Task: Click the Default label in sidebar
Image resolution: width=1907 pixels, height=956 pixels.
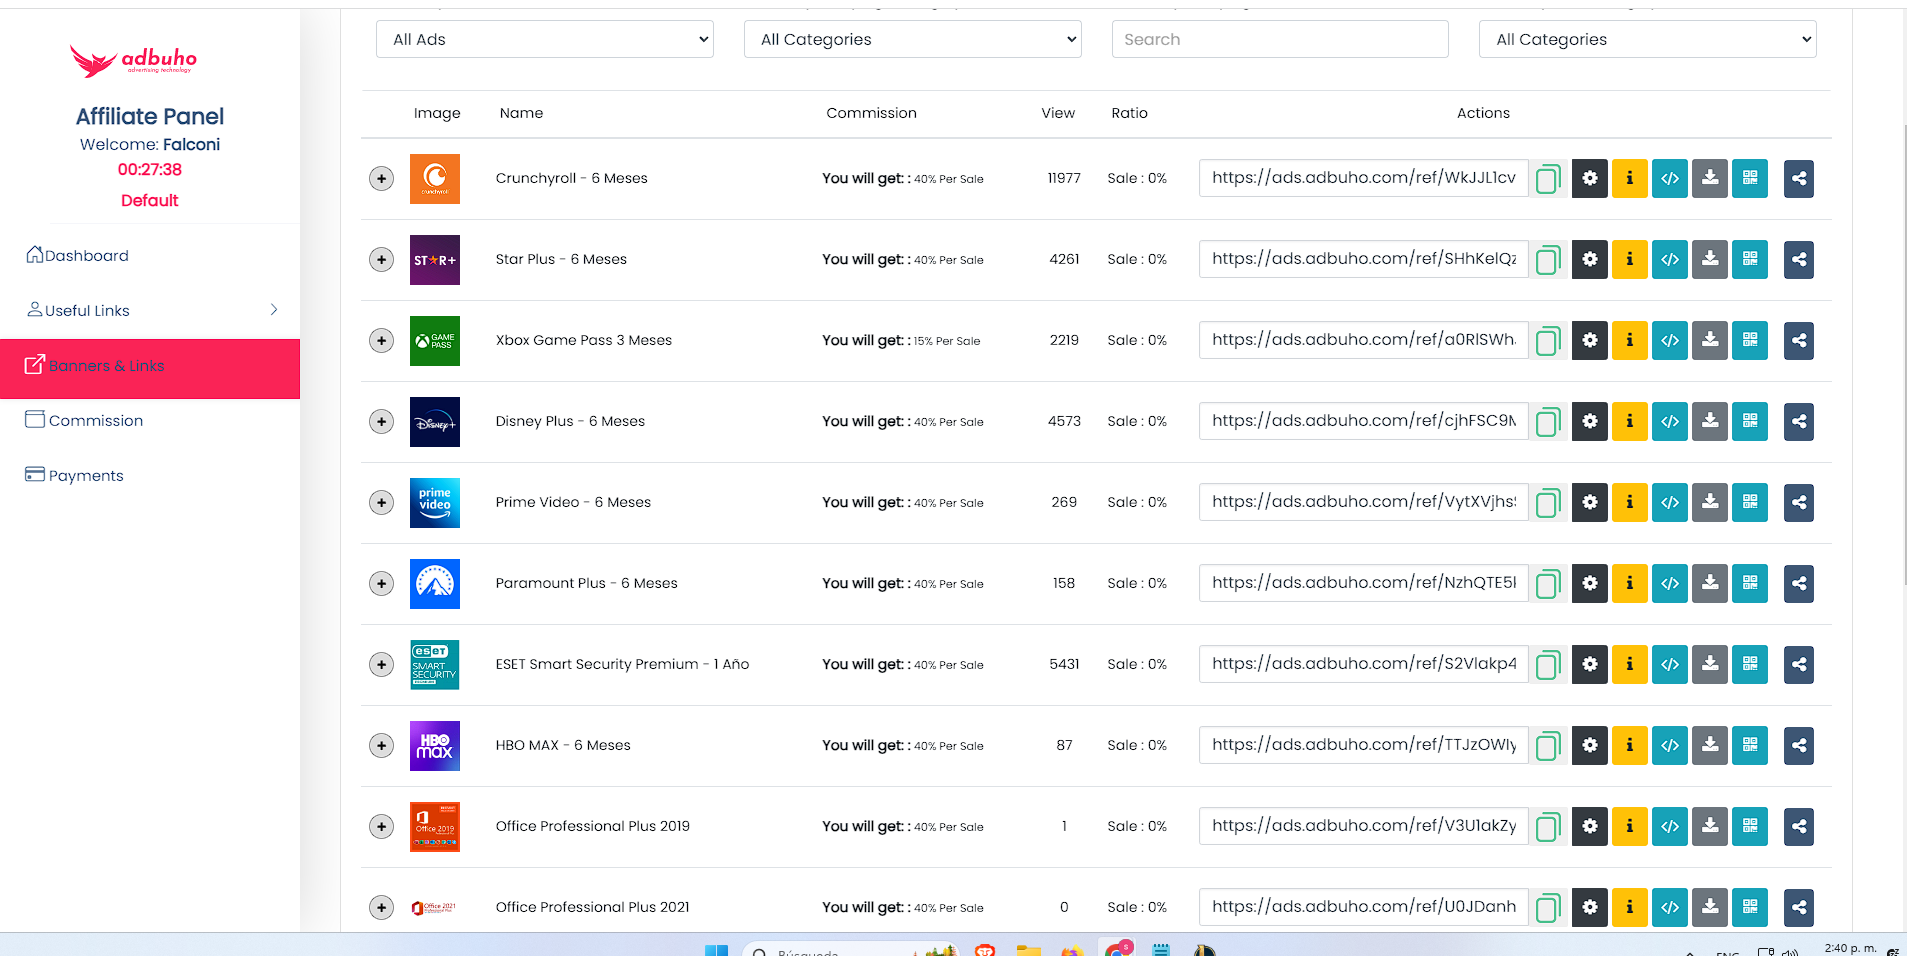Action: (x=150, y=201)
